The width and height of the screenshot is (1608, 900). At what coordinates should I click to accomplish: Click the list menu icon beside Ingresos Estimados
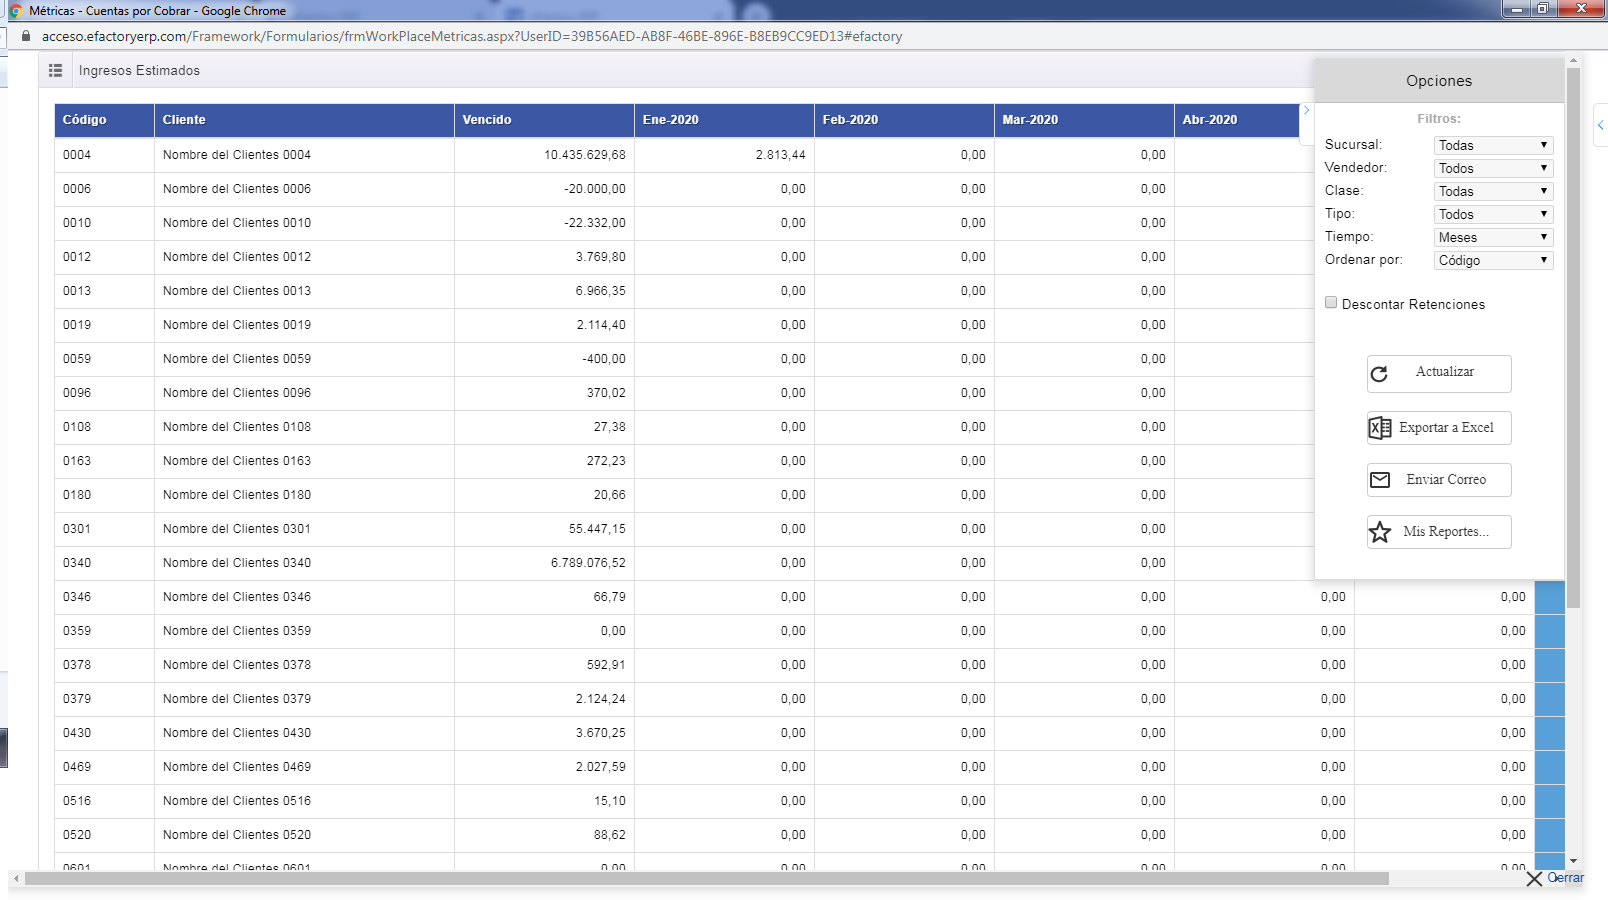(x=55, y=70)
